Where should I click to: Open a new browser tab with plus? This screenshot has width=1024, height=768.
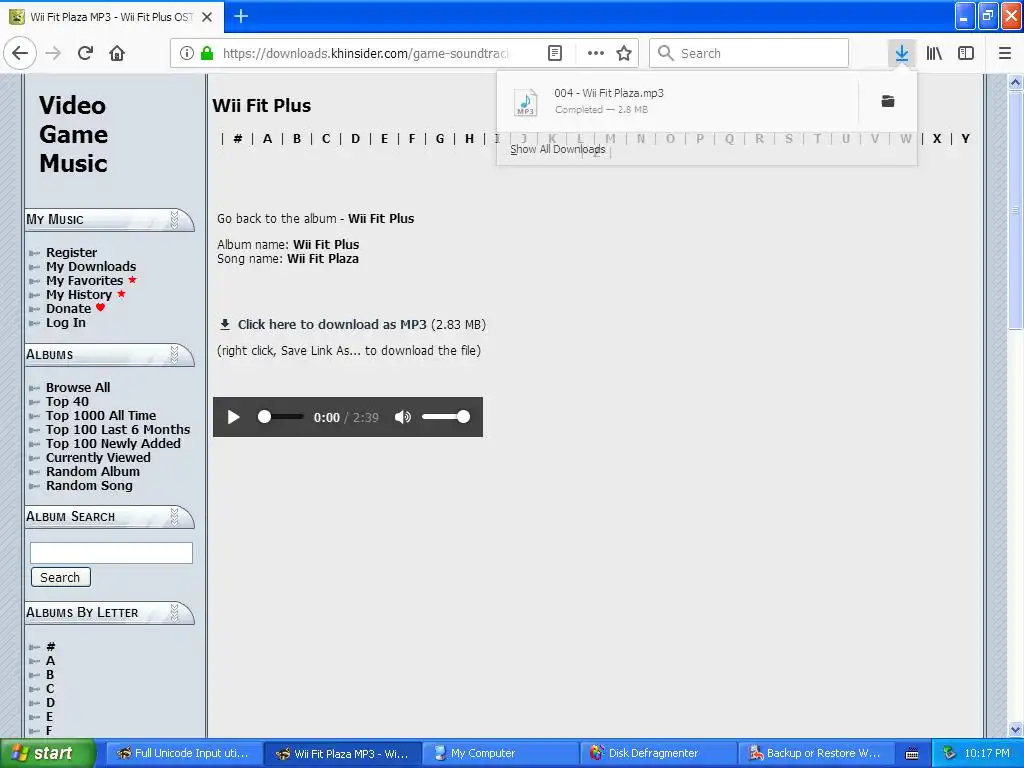pyautogui.click(x=241, y=16)
